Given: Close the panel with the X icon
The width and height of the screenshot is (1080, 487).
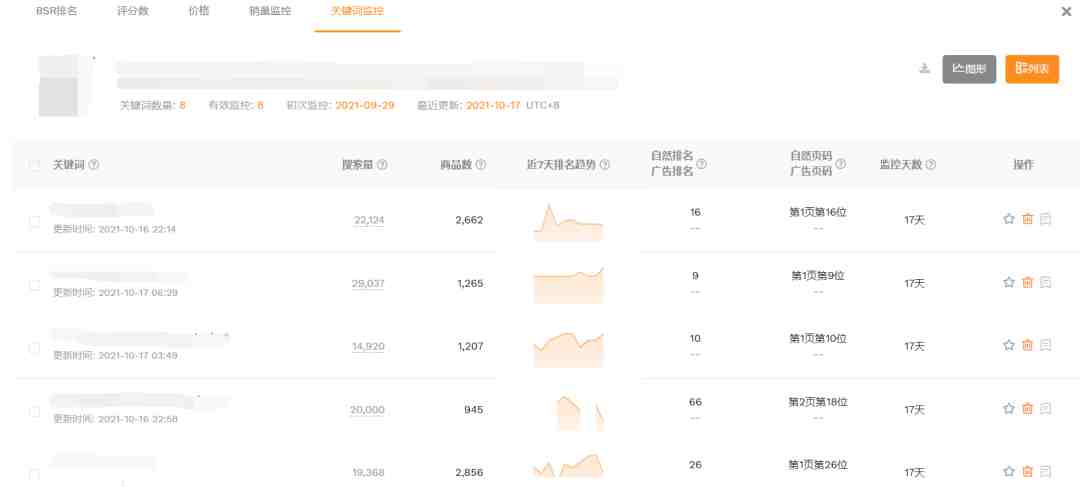Looking at the screenshot, I should coord(1066,12).
